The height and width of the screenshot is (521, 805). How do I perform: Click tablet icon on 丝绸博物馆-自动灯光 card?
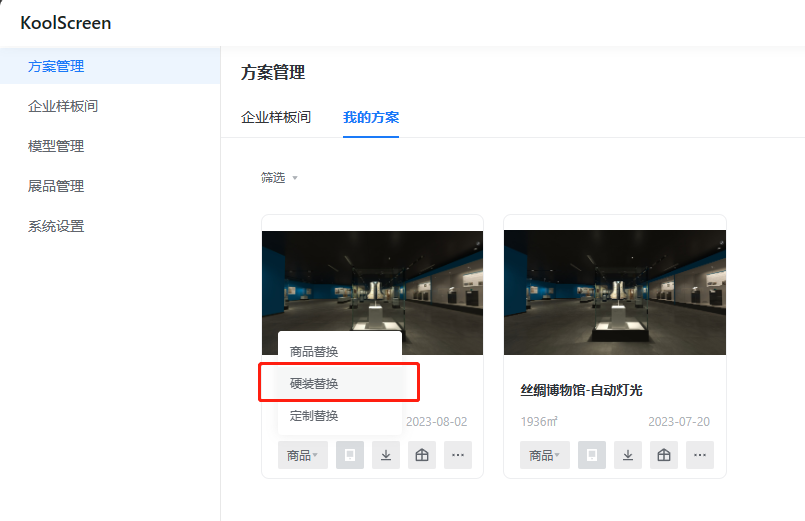592,455
